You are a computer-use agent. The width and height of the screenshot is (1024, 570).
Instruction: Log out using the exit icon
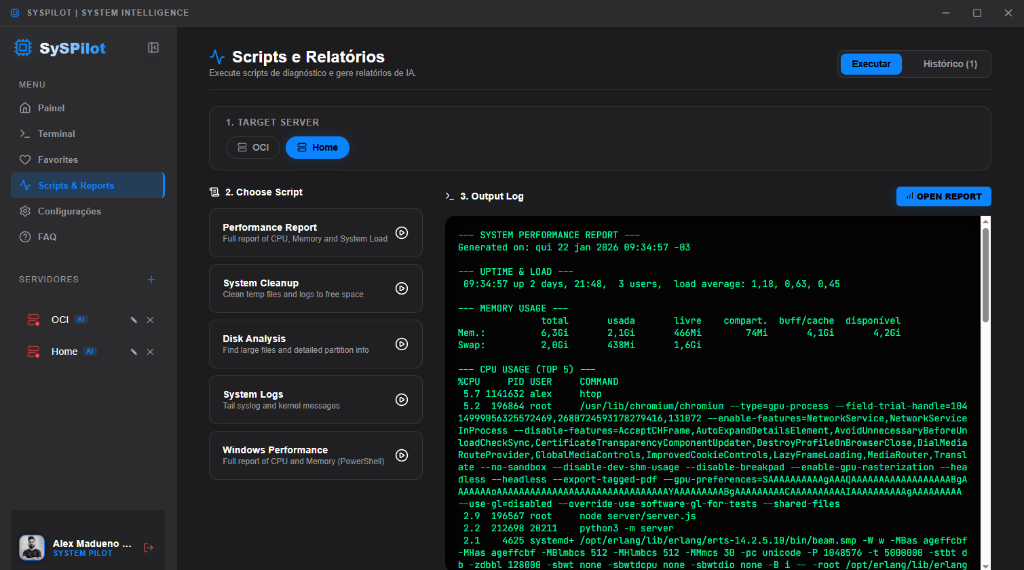coord(149,548)
